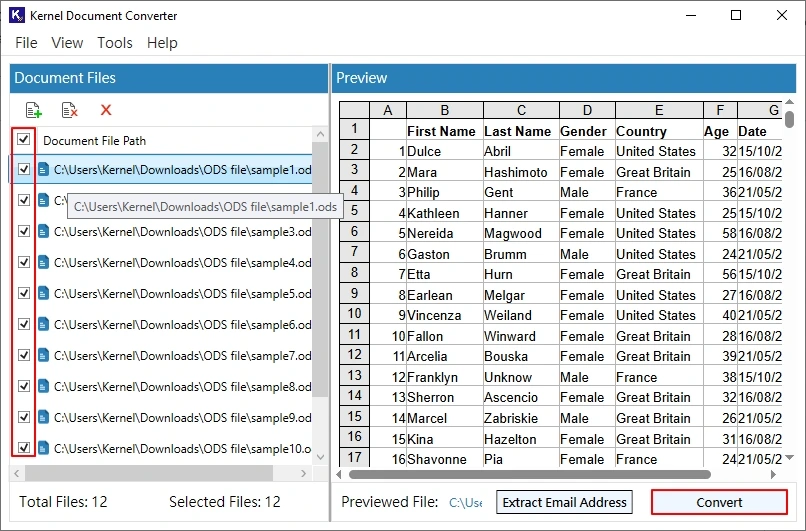Viewport: 806px width, 531px height.
Task: Click the 'Country' header cell
Action: coord(659,131)
